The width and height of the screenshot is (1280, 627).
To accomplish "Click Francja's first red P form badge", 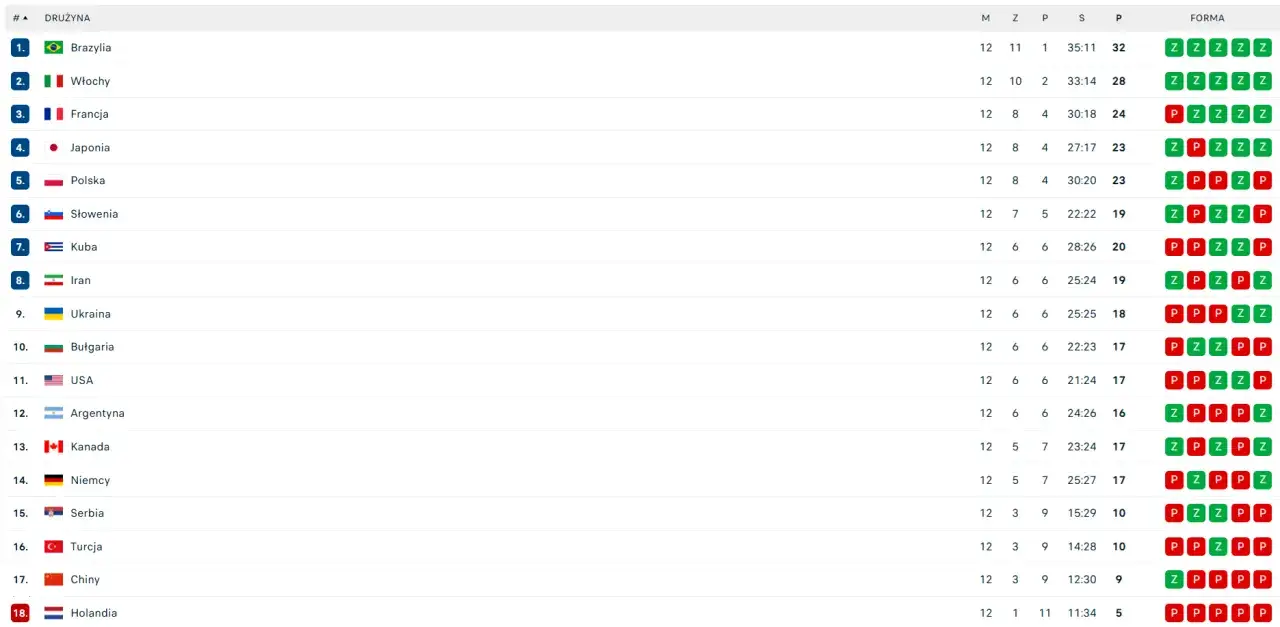I will [x=1174, y=114].
